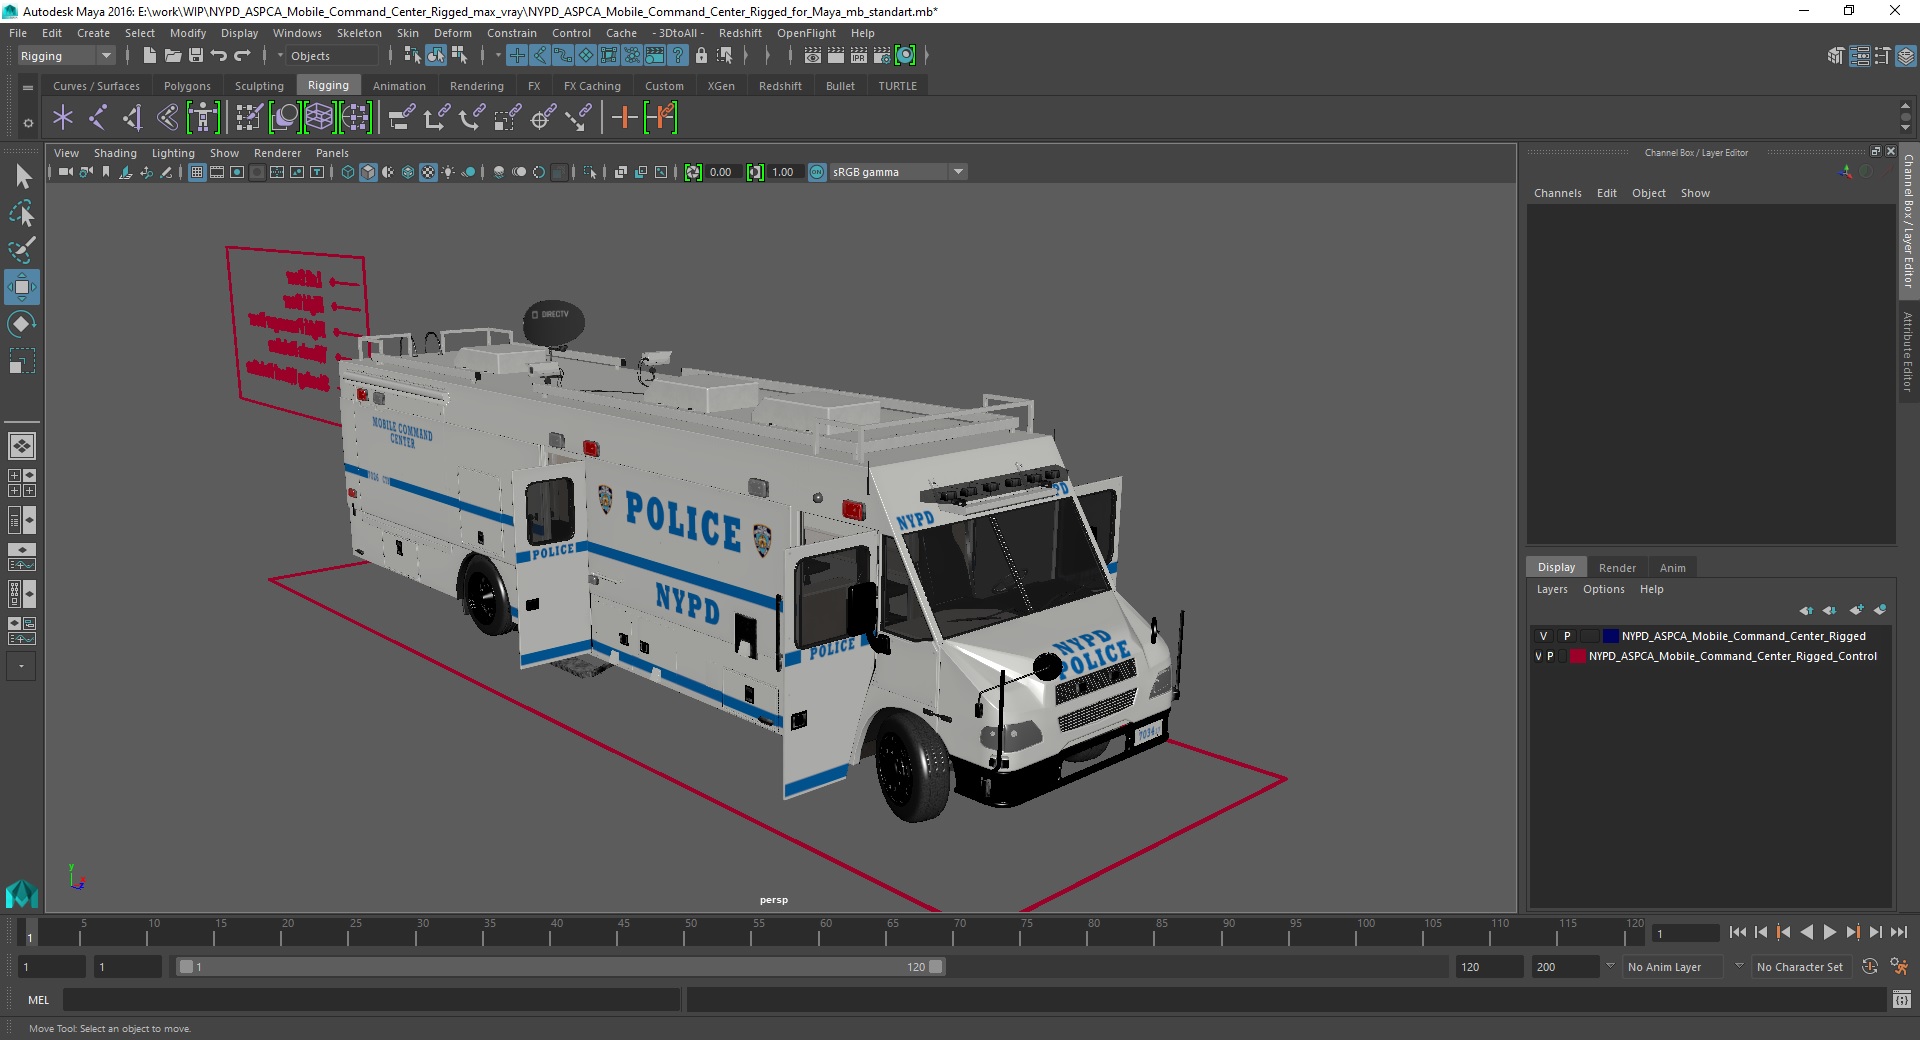Open Render Settings icon
Image resolution: width=1920 pixels, height=1040 pixels.
[x=882, y=56]
